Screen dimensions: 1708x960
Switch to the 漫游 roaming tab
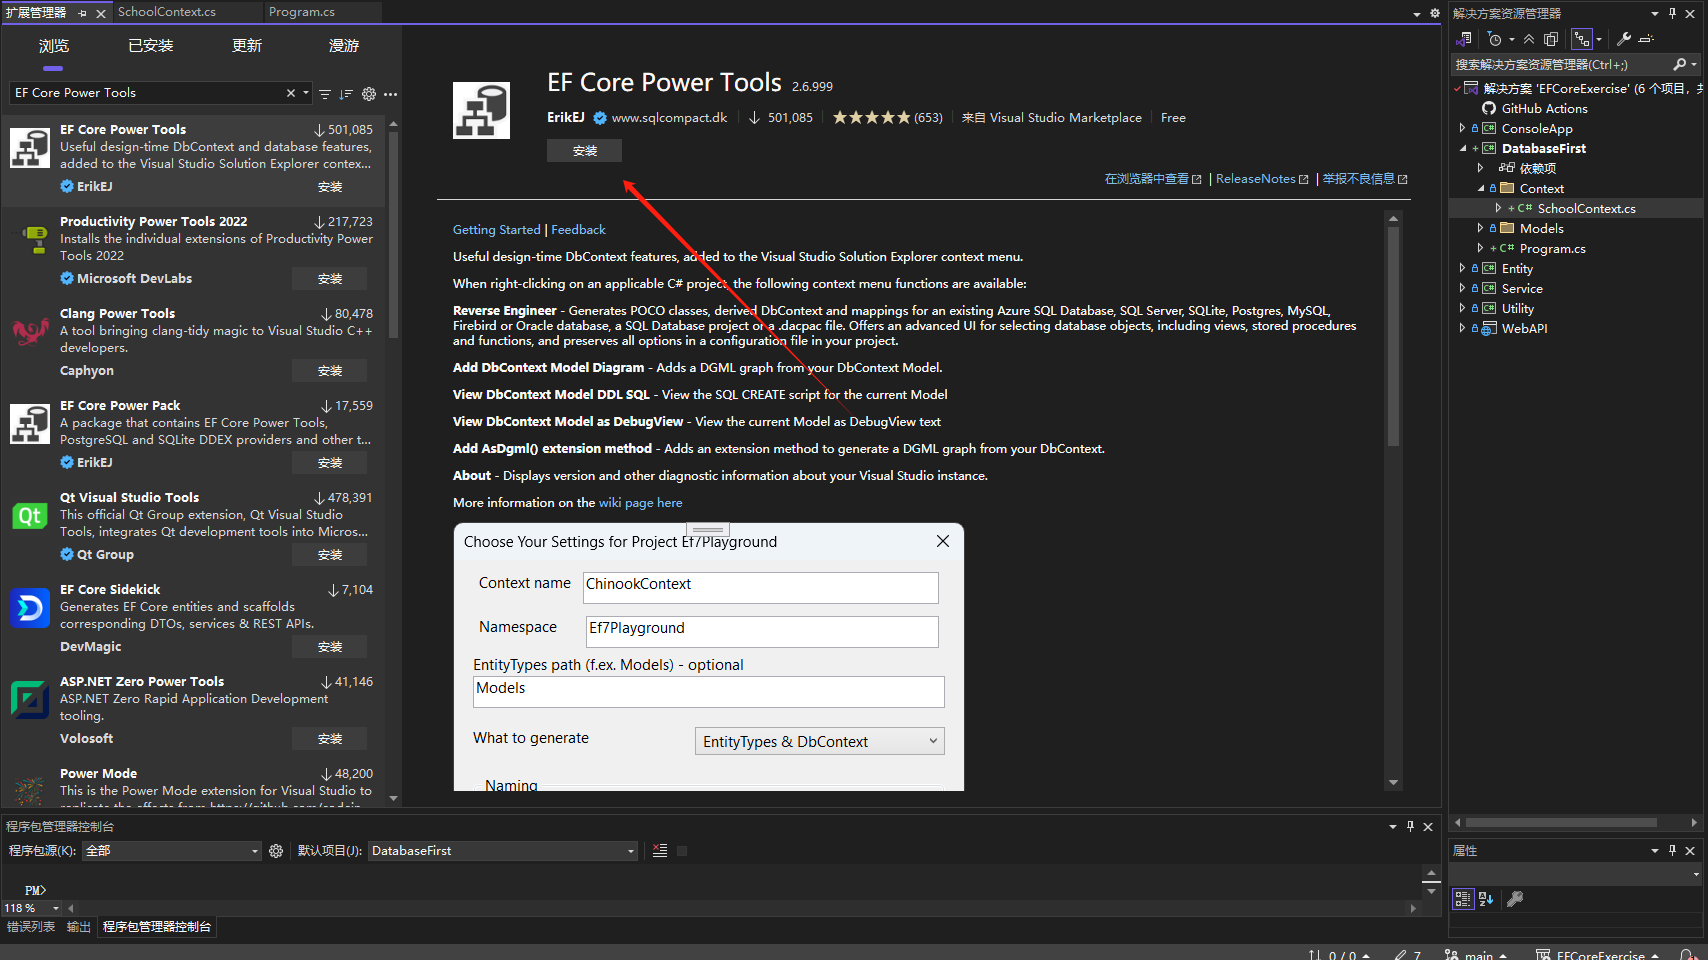tap(344, 46)
